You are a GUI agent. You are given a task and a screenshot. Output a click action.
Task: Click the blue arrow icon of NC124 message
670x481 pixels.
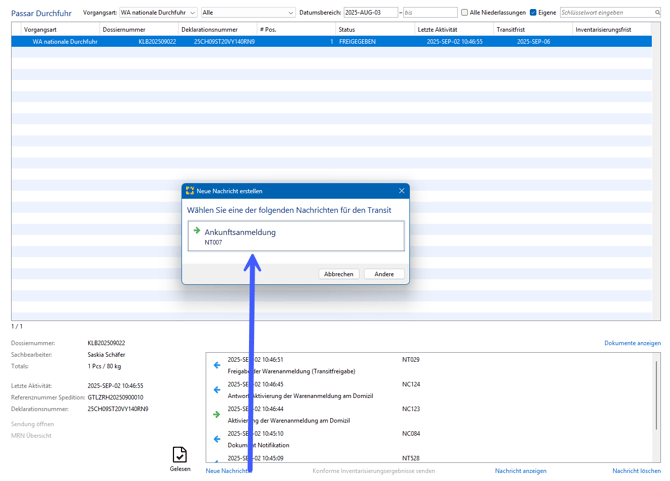tap(217, 390)
